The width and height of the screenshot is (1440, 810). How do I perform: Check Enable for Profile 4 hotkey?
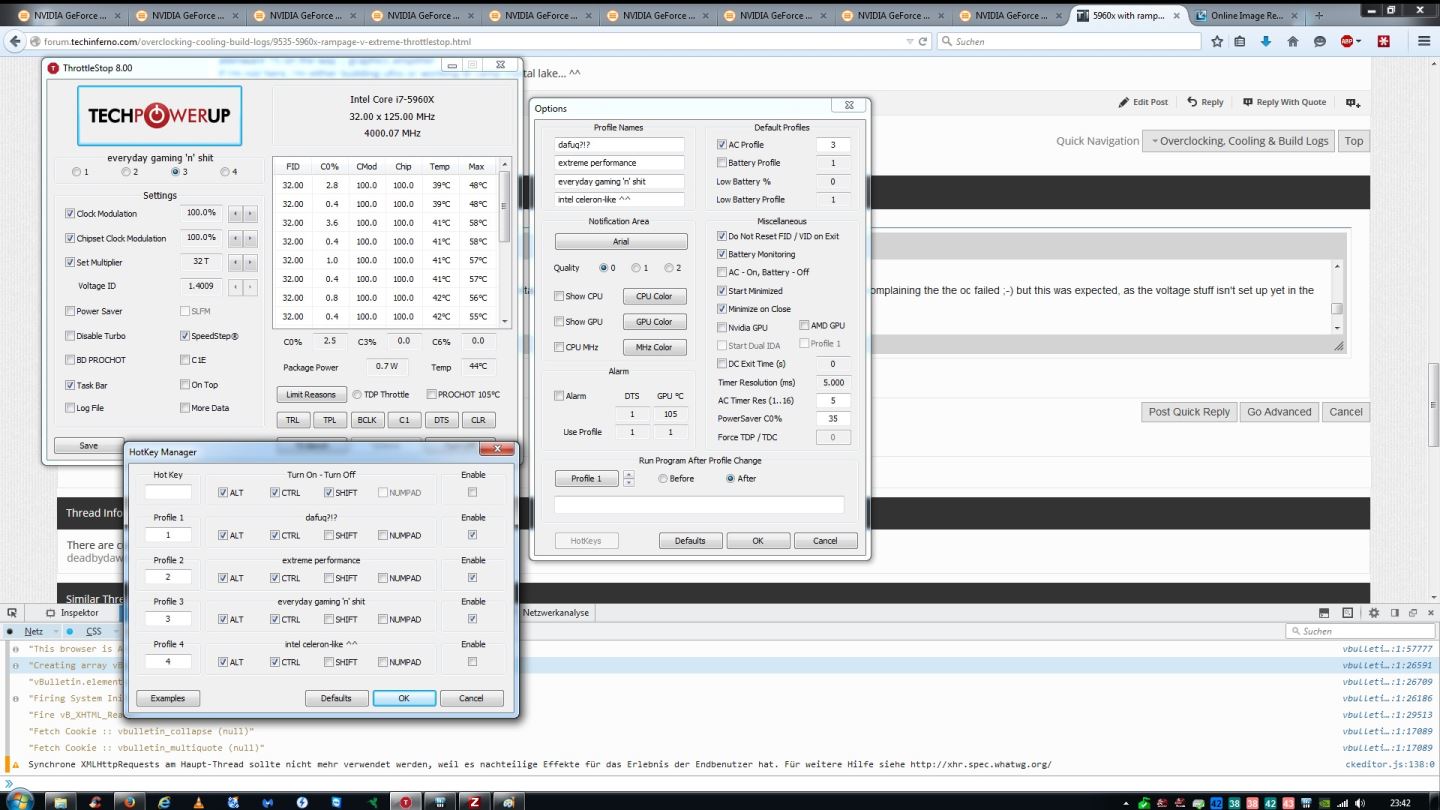pyautogui.click(x=472, y=661)
